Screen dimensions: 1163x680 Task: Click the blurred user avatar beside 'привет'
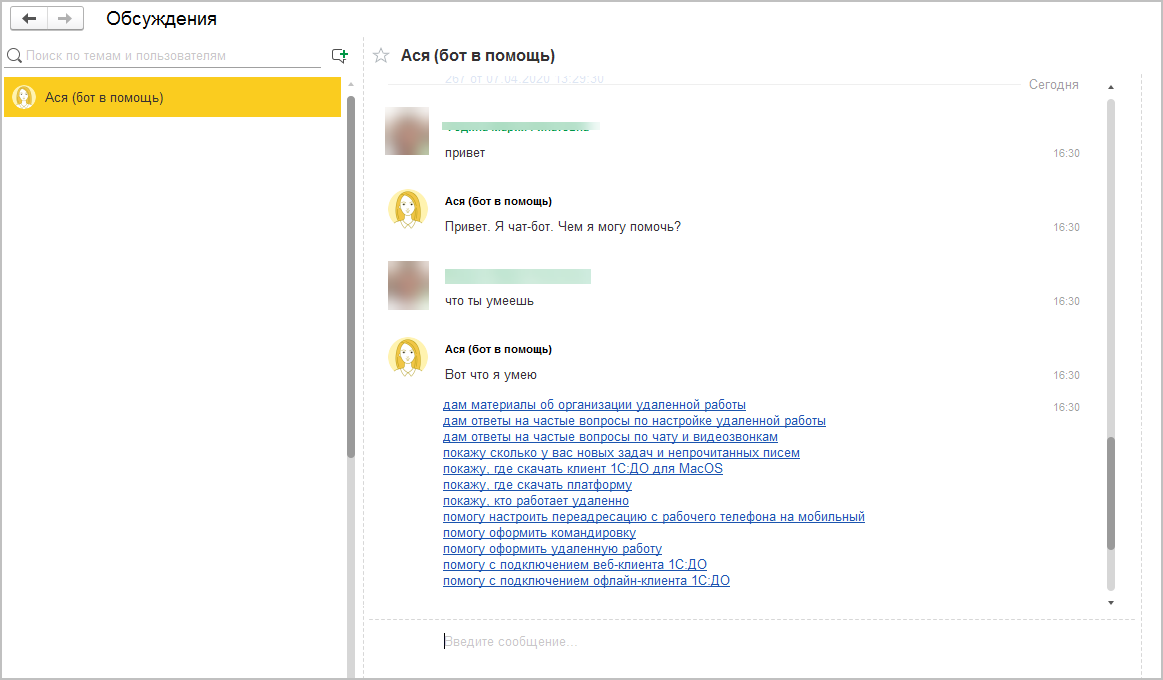tap(407, 131)
